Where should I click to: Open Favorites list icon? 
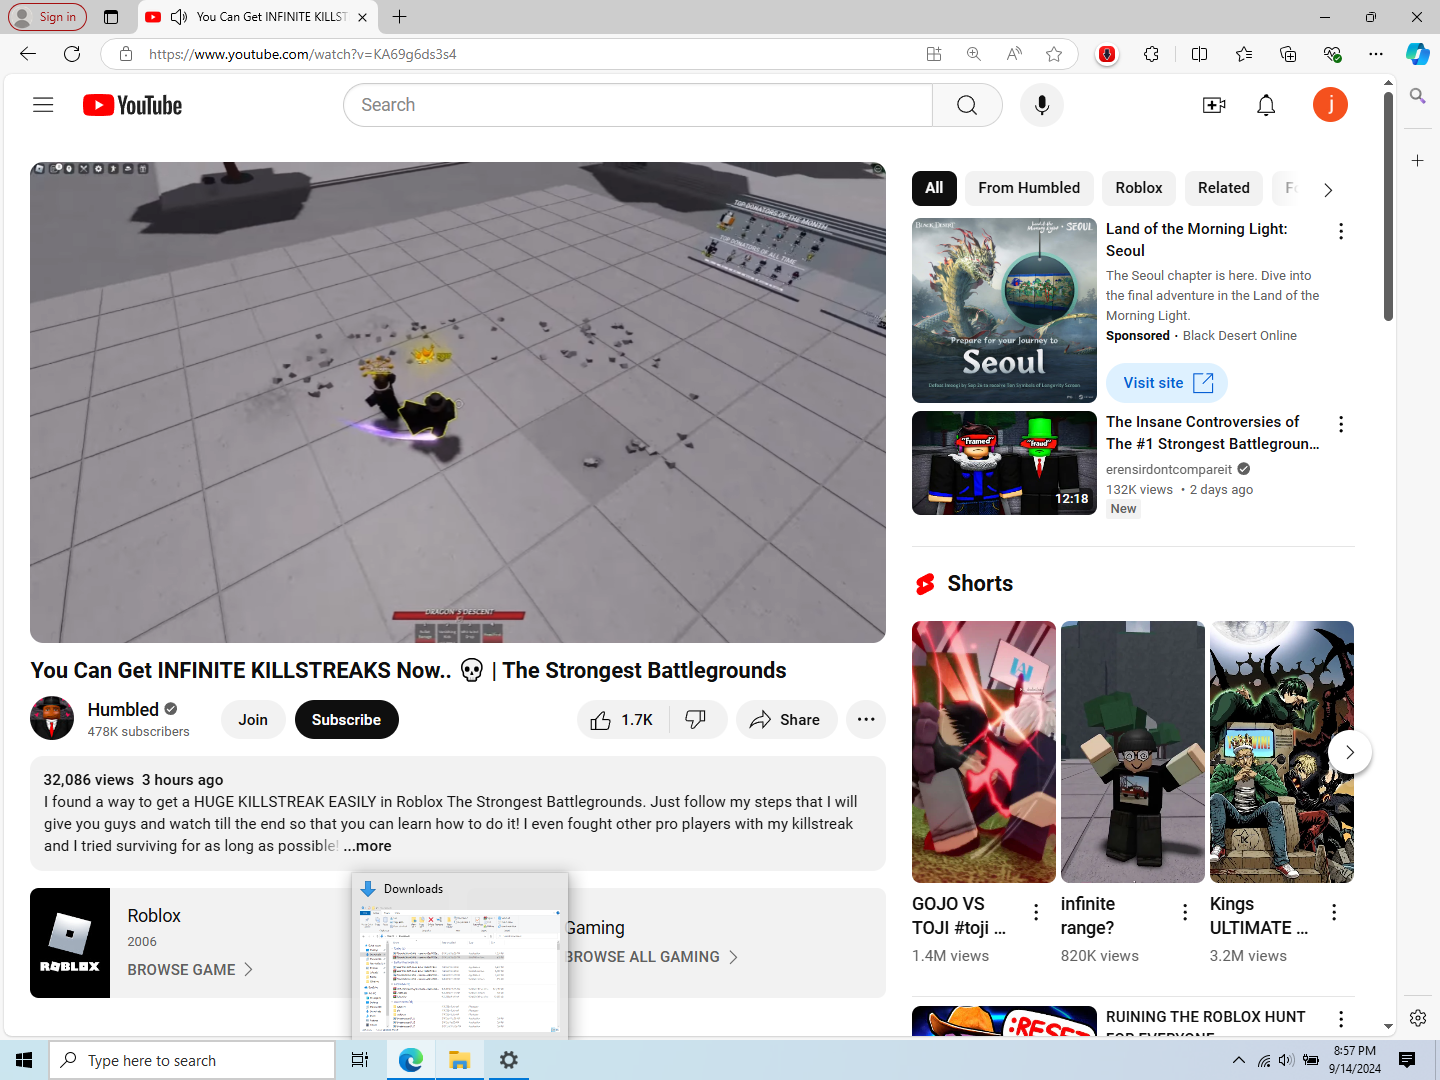1244,54
